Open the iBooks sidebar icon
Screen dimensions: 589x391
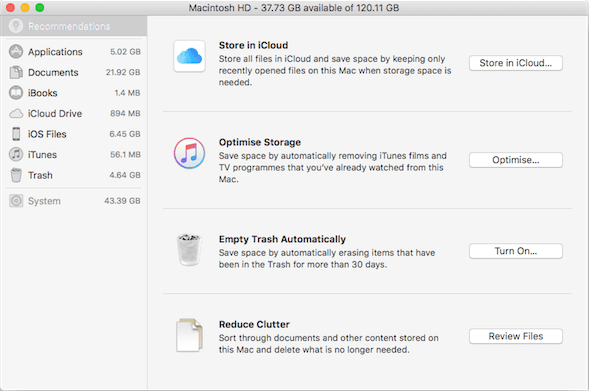click(16, 93)
